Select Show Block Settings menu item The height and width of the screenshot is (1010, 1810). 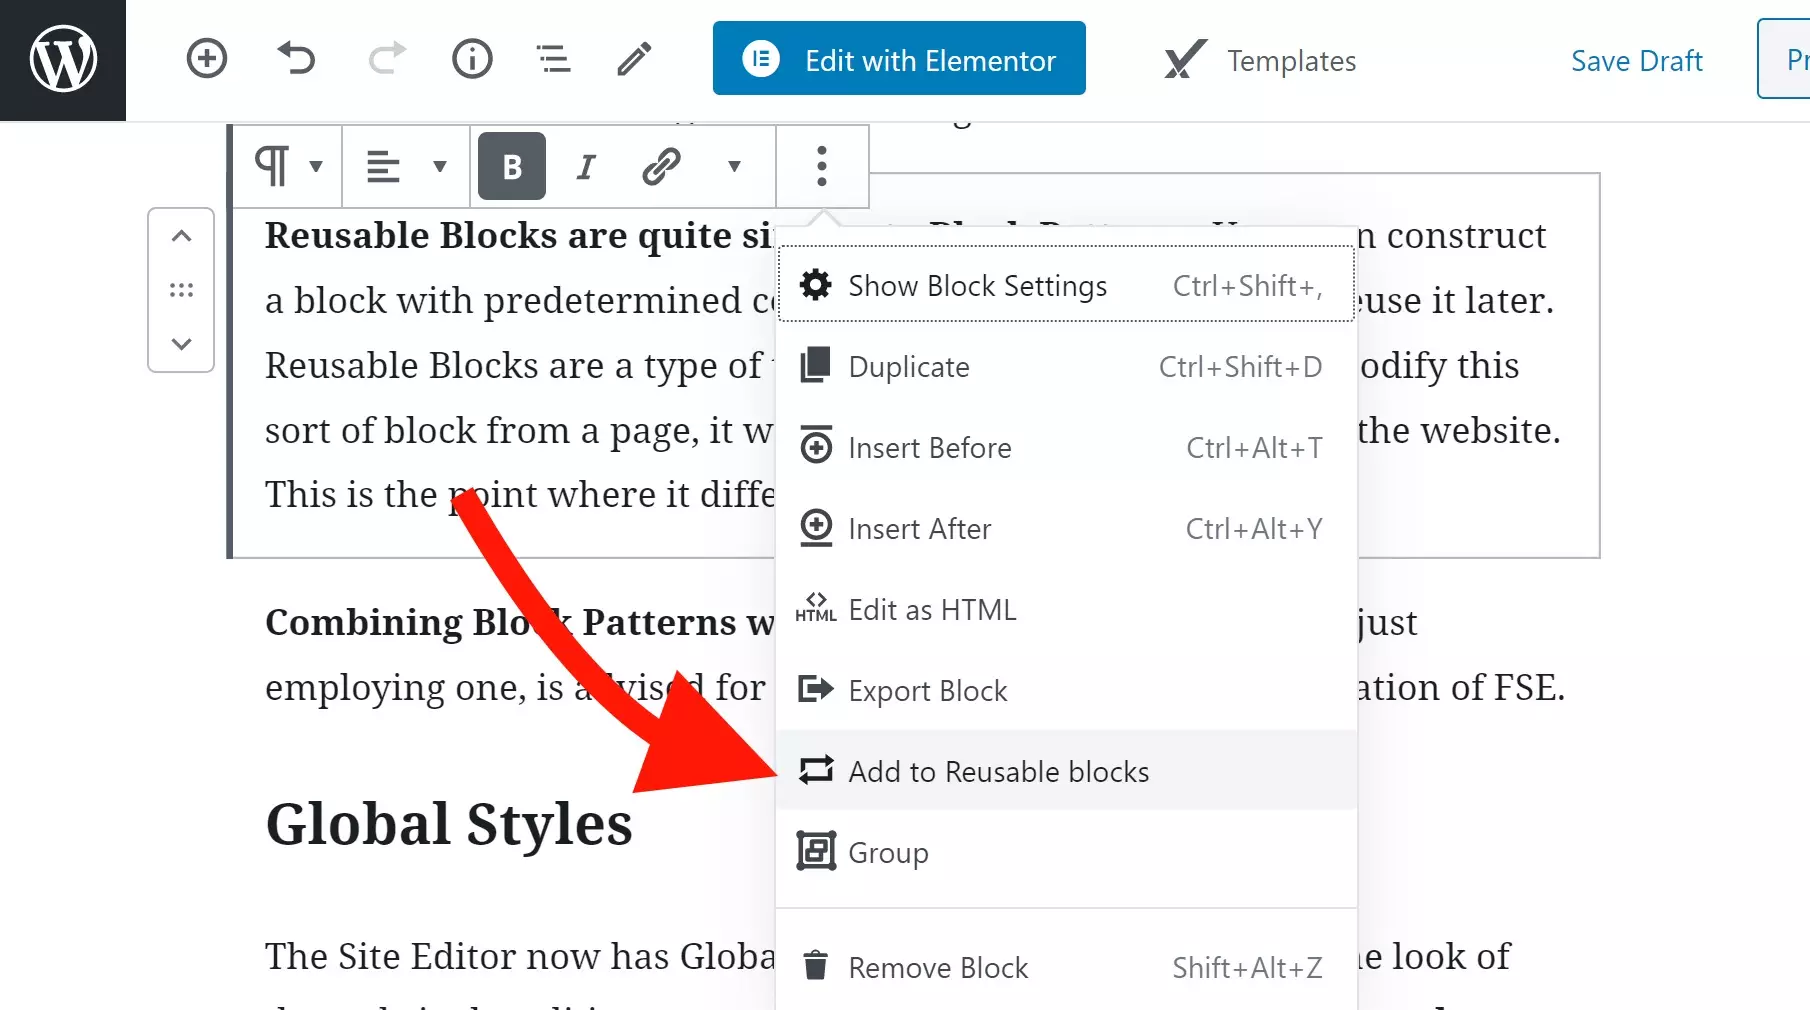point(1066,286)
